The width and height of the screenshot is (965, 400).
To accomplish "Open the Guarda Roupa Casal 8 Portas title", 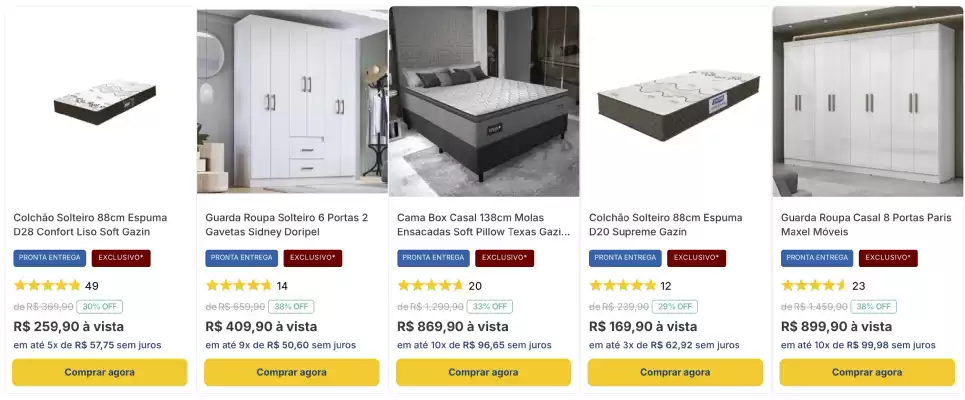I will (x=867, y=225).
